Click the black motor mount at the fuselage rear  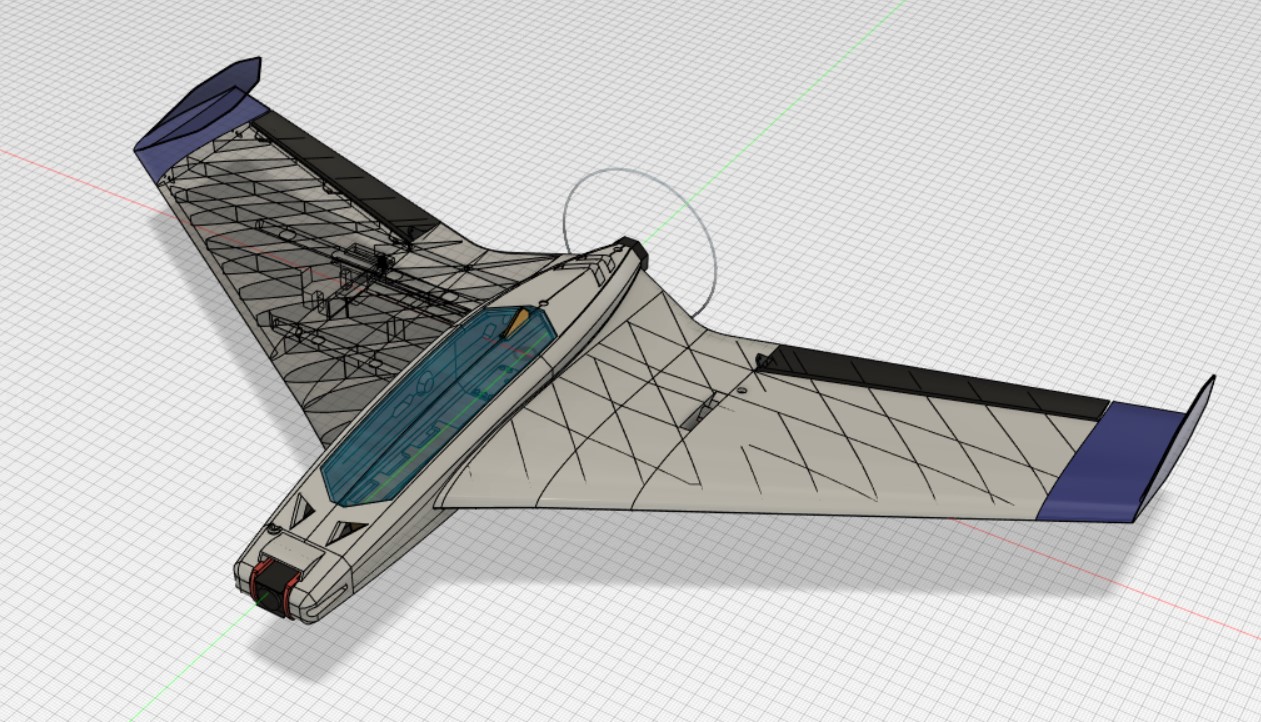click(631, 251)
